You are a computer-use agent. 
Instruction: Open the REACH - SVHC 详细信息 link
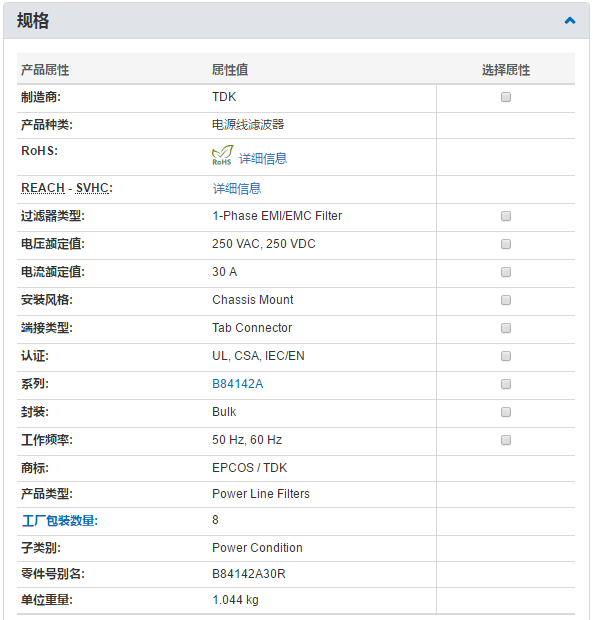tap(237, 189)
